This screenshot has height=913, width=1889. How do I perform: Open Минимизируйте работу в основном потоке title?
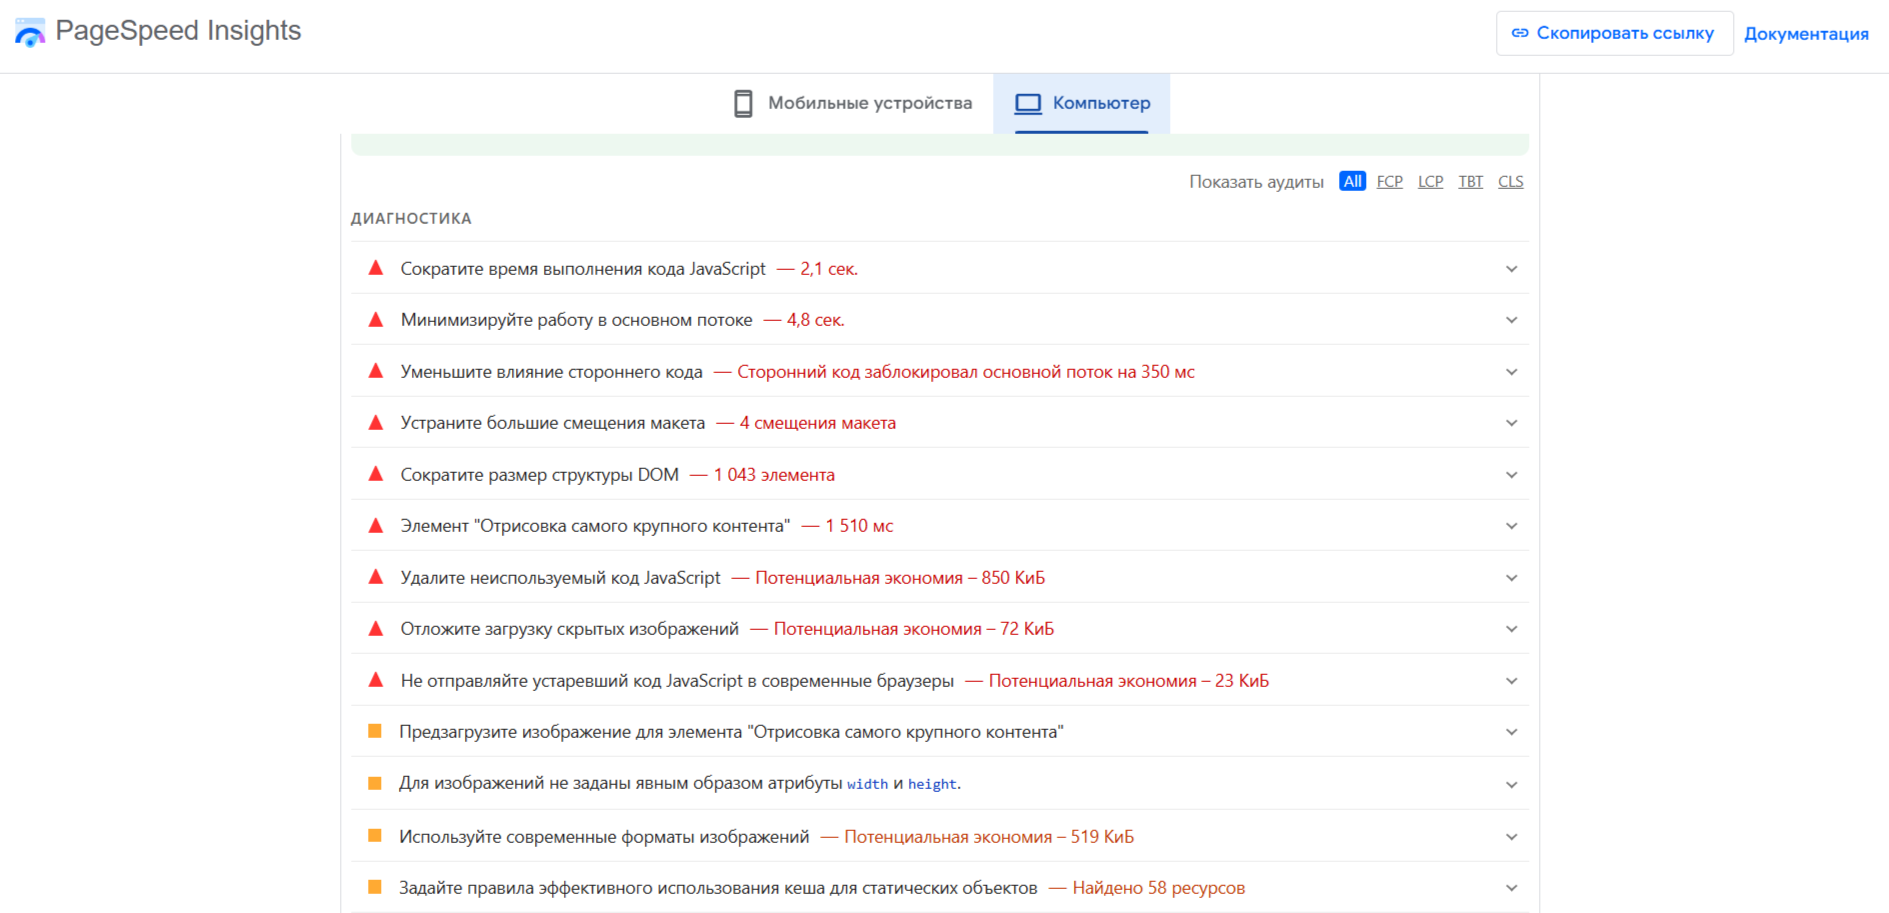pyautogui.click(x=576, y=320)
